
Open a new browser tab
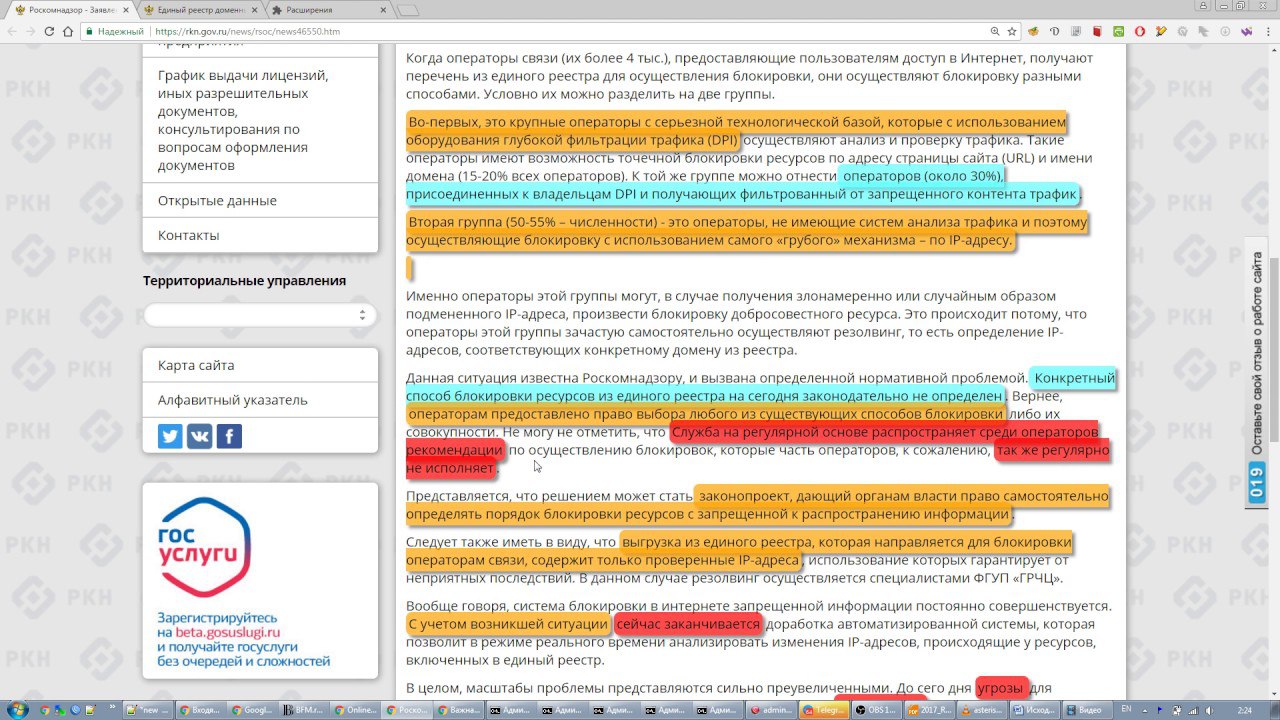[x=407, y=10]
